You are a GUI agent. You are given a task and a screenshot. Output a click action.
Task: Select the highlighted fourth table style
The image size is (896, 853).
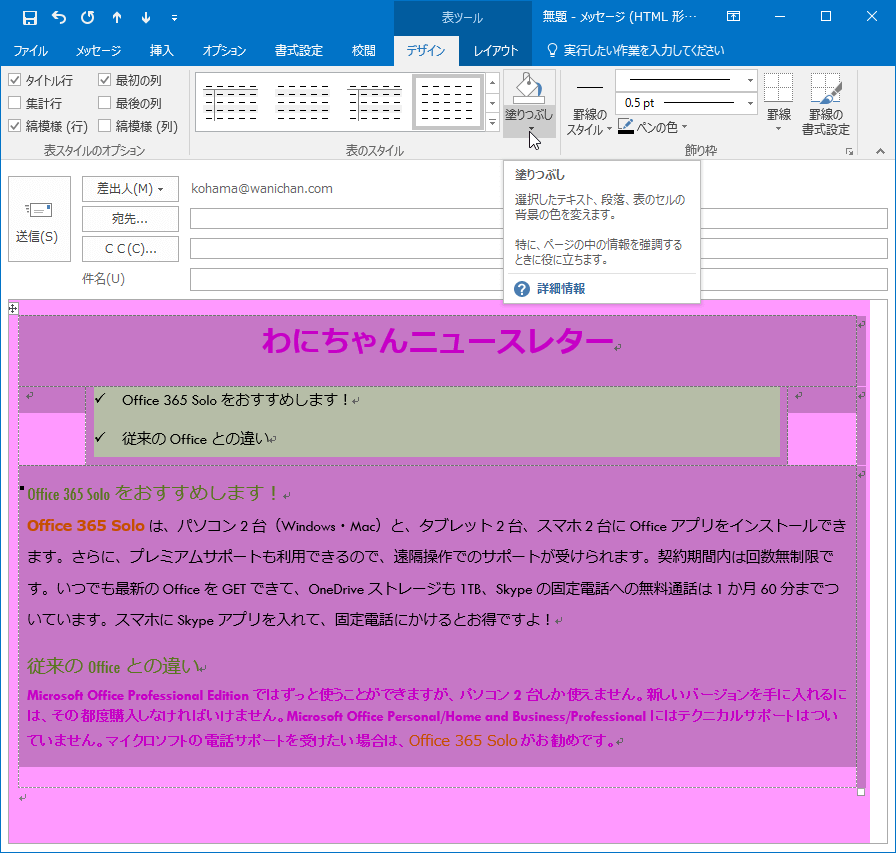point(447,102)
